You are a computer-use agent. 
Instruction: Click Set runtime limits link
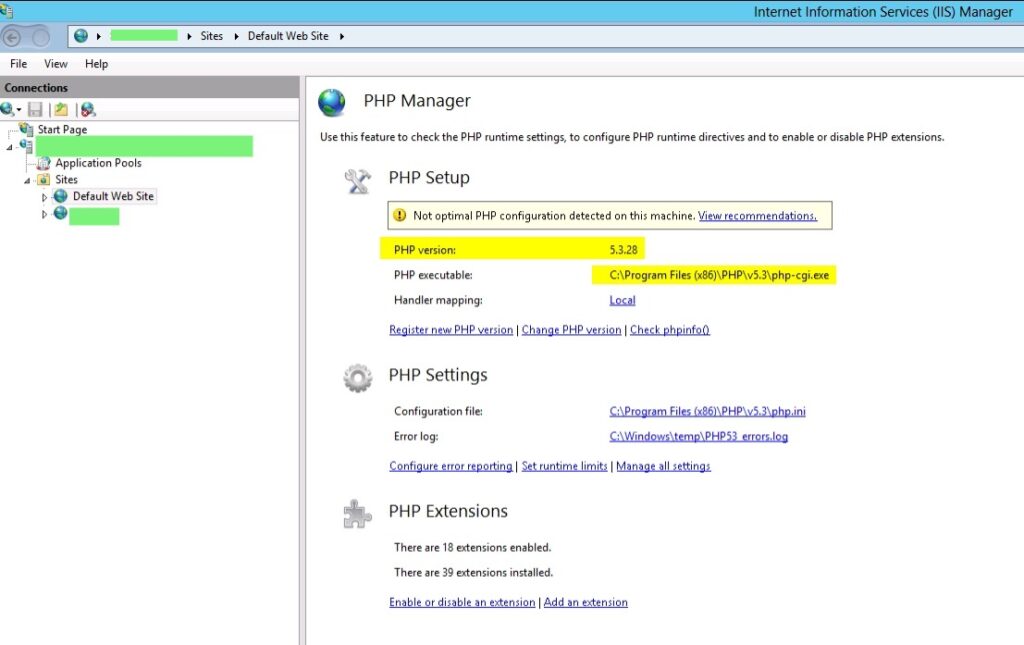pos(564,466)
